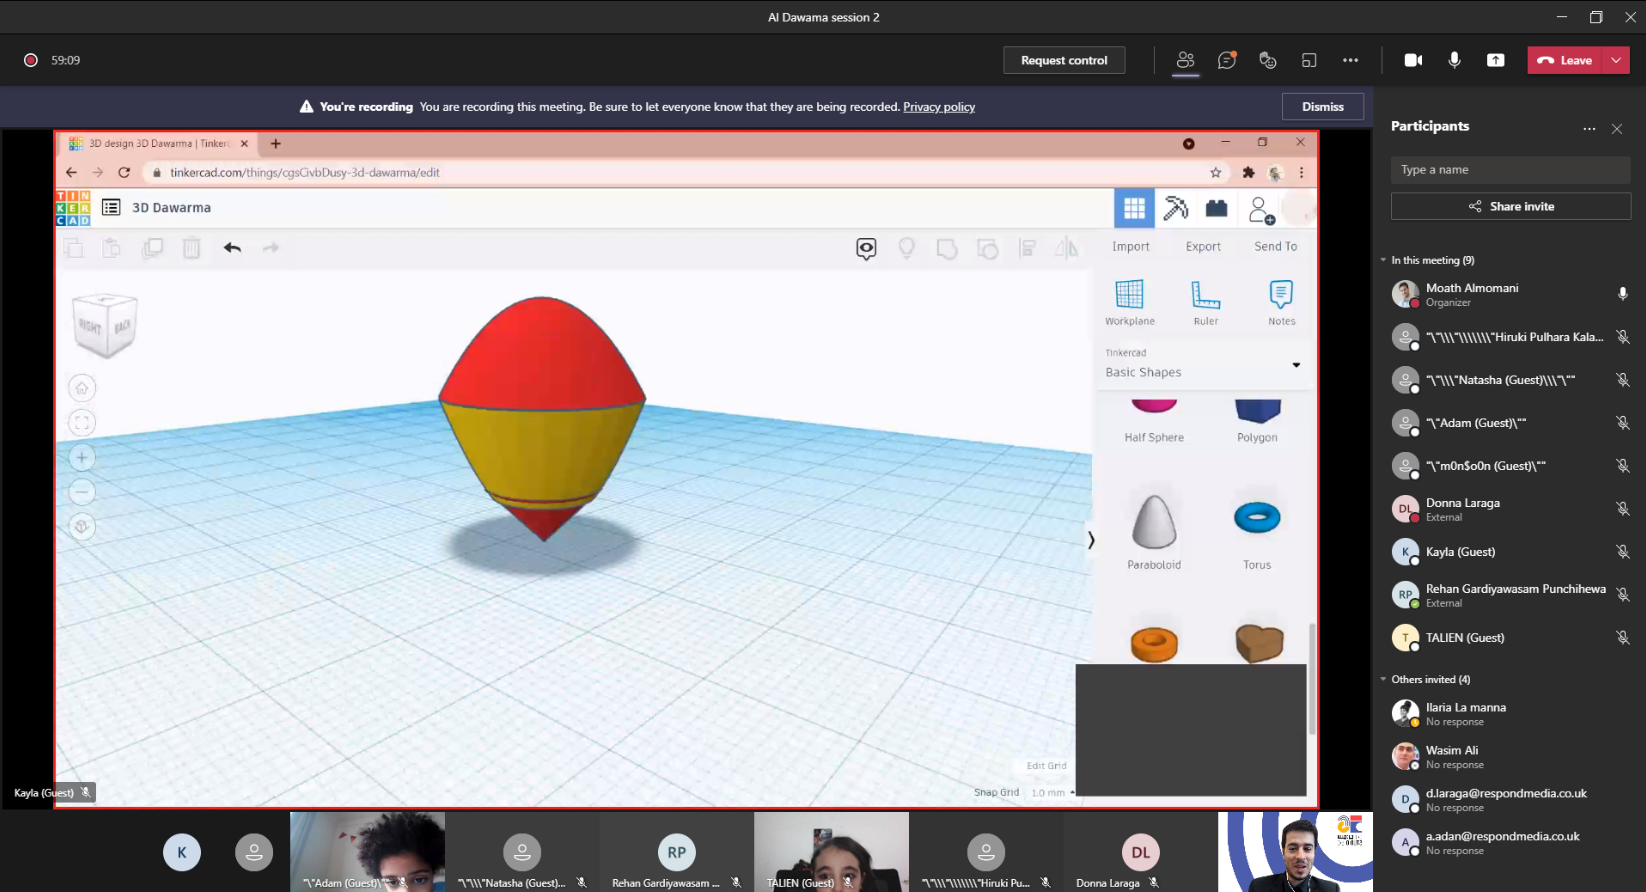Click the Home view button
The image size is (1646, 892).
click(x=82, y=388)
